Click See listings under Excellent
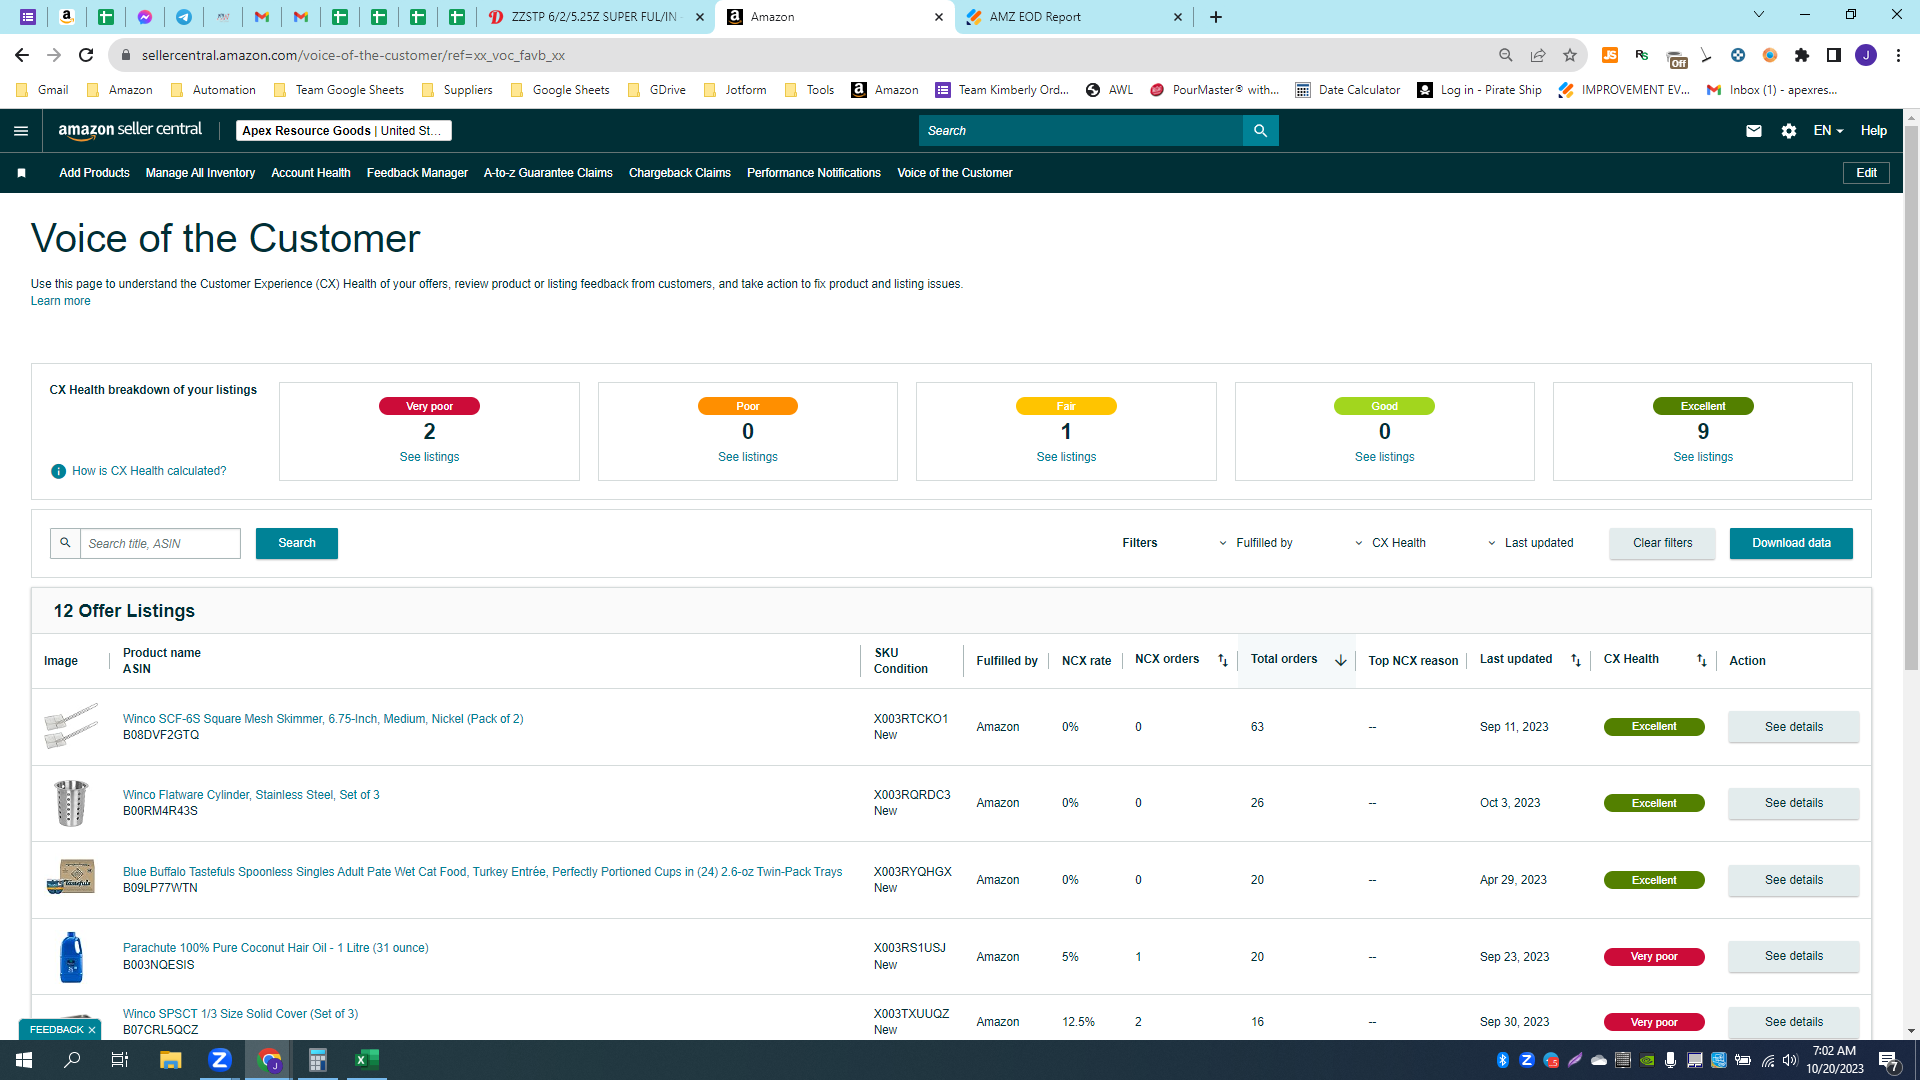This screenshot has height=1080, width=1920. (x=1703, y=457)
